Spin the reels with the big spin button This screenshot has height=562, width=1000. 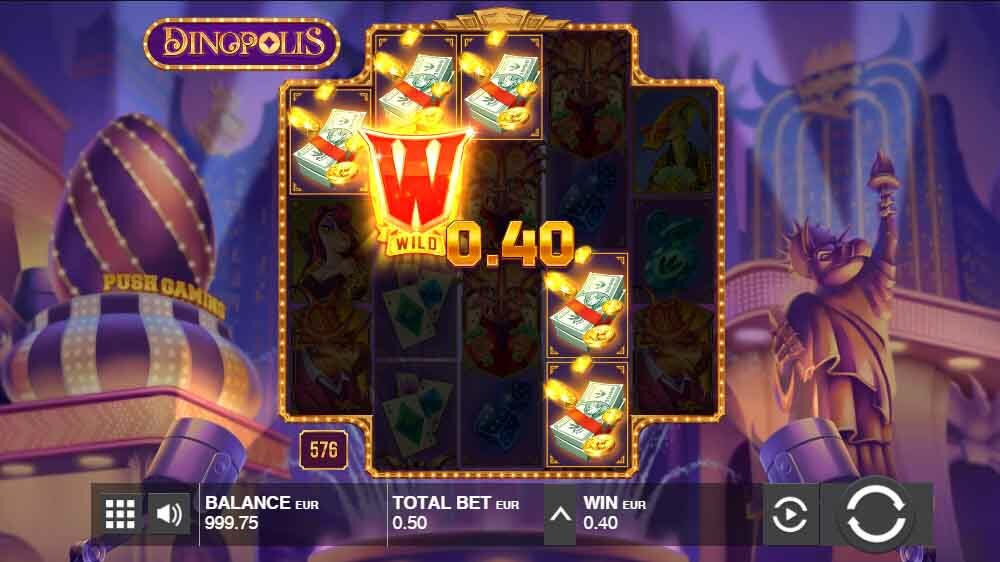(876, 514)
